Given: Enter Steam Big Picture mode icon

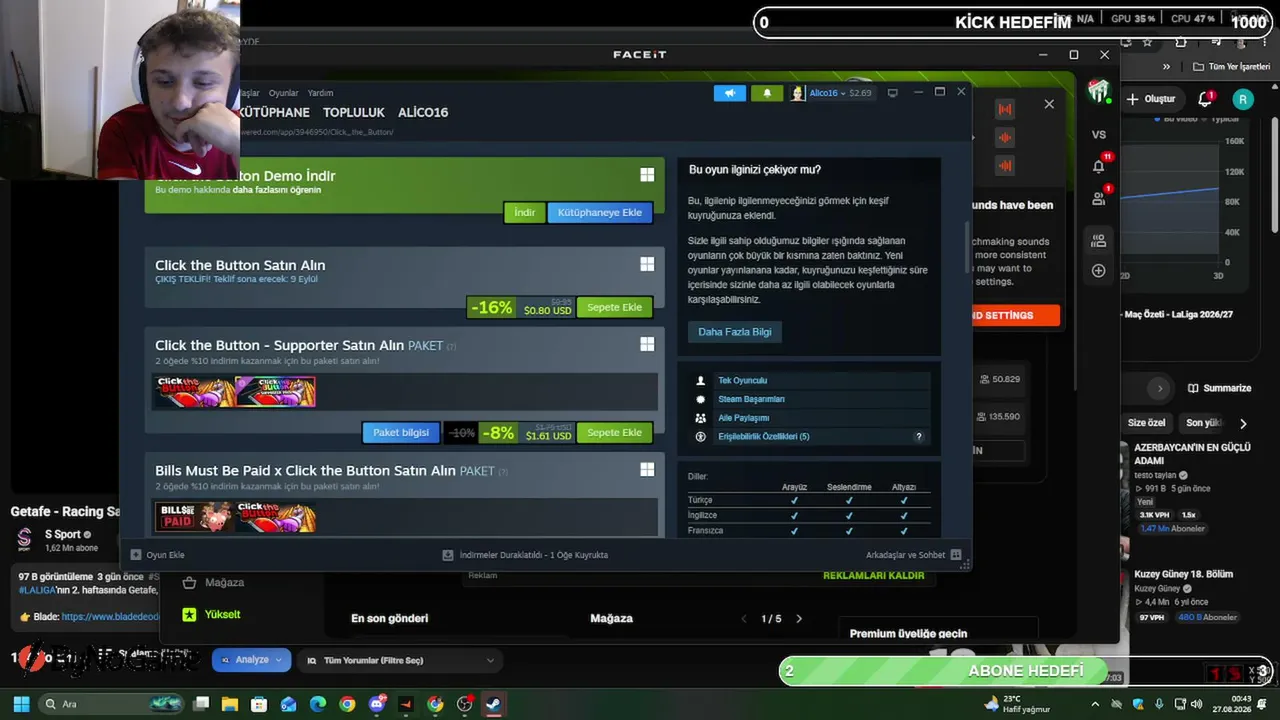Looking at the screenshot, I should (x=892, y=93).
